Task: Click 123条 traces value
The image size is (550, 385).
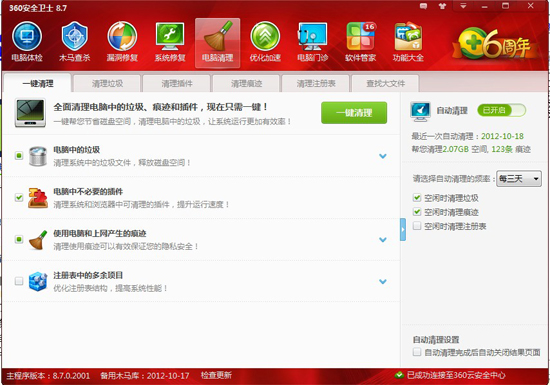Action: pos(502,149)
